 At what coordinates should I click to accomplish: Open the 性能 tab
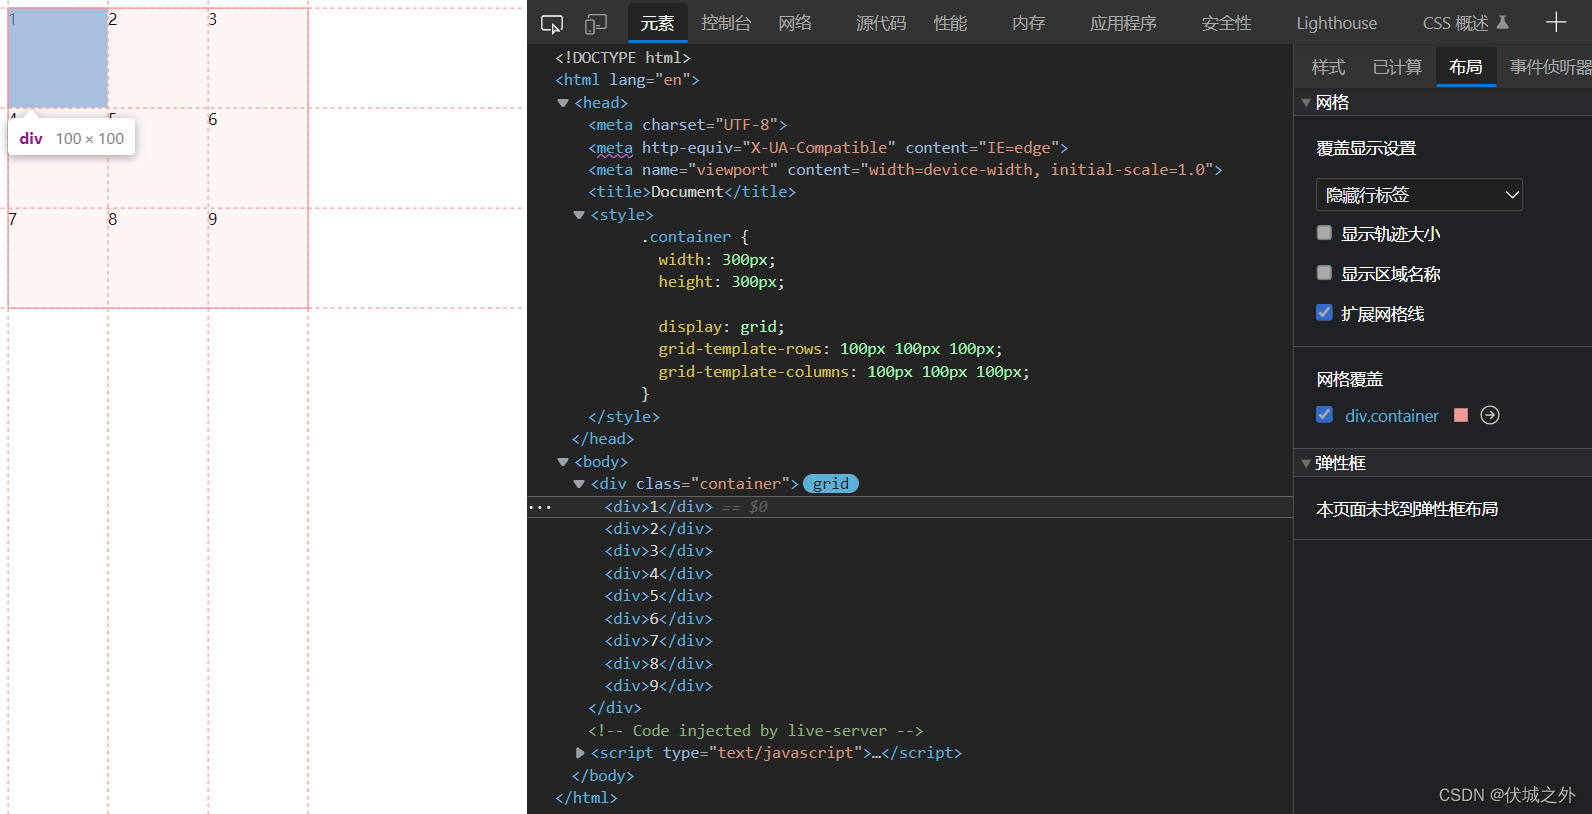[950, 23]
